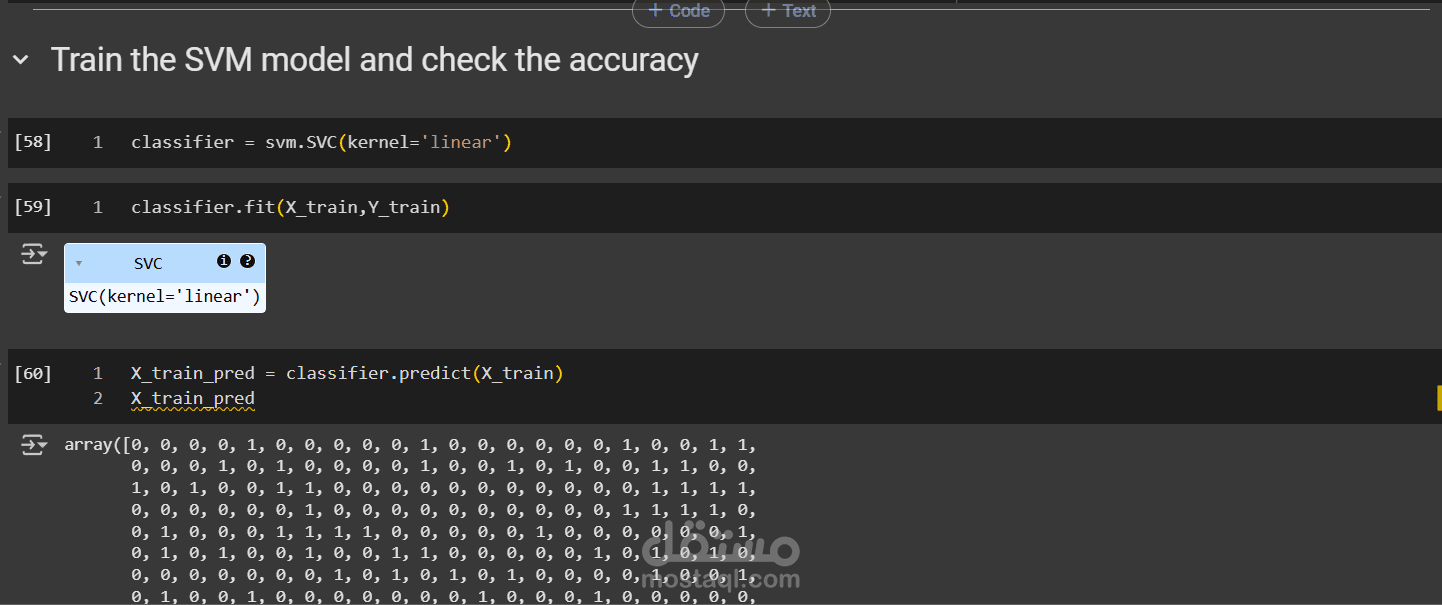Add a new Code cell
The width and height of the screenshot is (1442, 605).
(678, 11)
